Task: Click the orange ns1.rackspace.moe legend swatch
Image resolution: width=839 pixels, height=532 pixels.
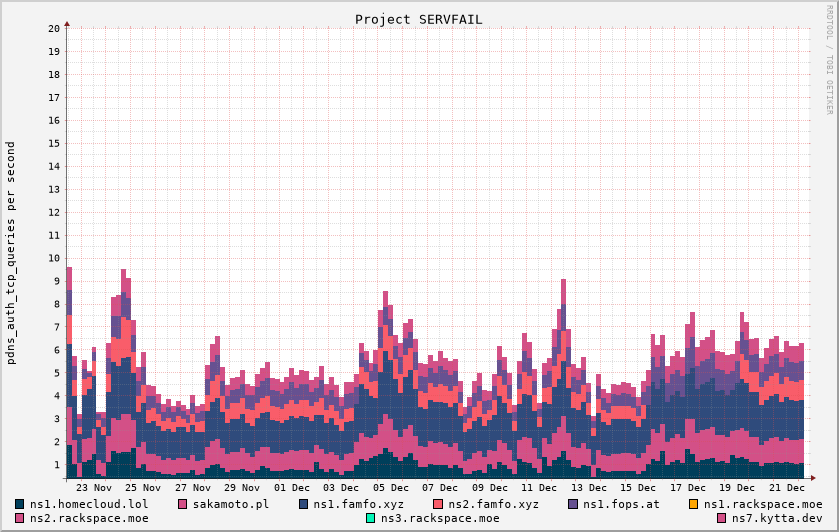Action: [694, 504]
